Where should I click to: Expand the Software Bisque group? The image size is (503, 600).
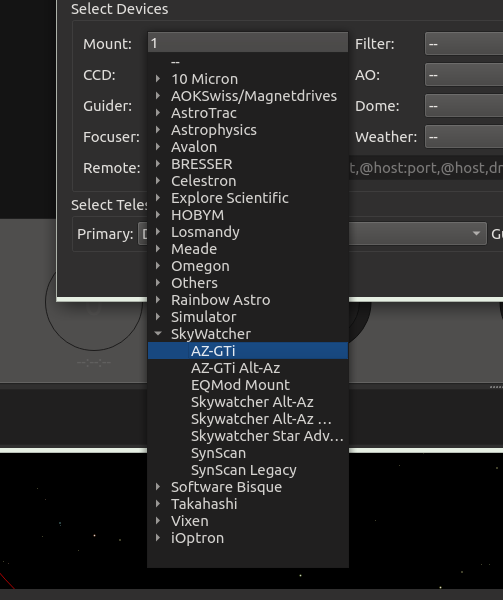click(x=158, y=487)
